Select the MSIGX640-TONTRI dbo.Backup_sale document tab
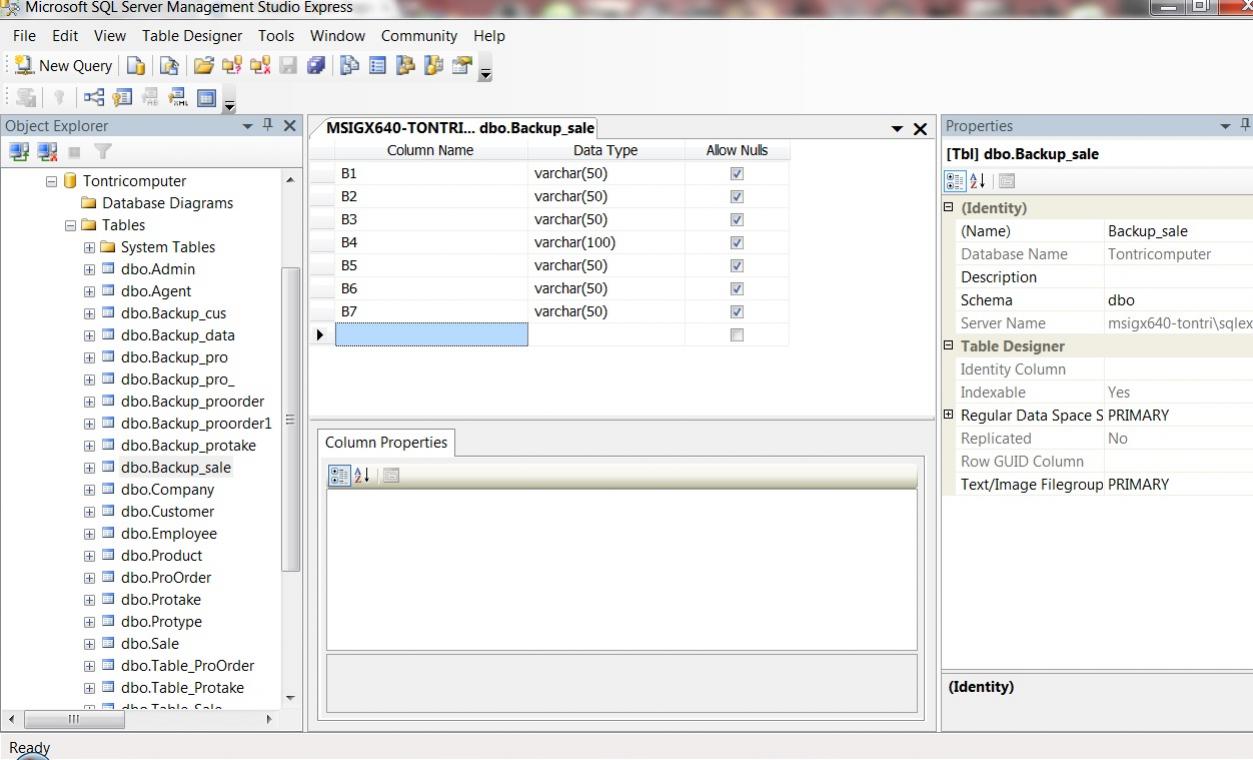1253x760 pixels. [460, 128]
